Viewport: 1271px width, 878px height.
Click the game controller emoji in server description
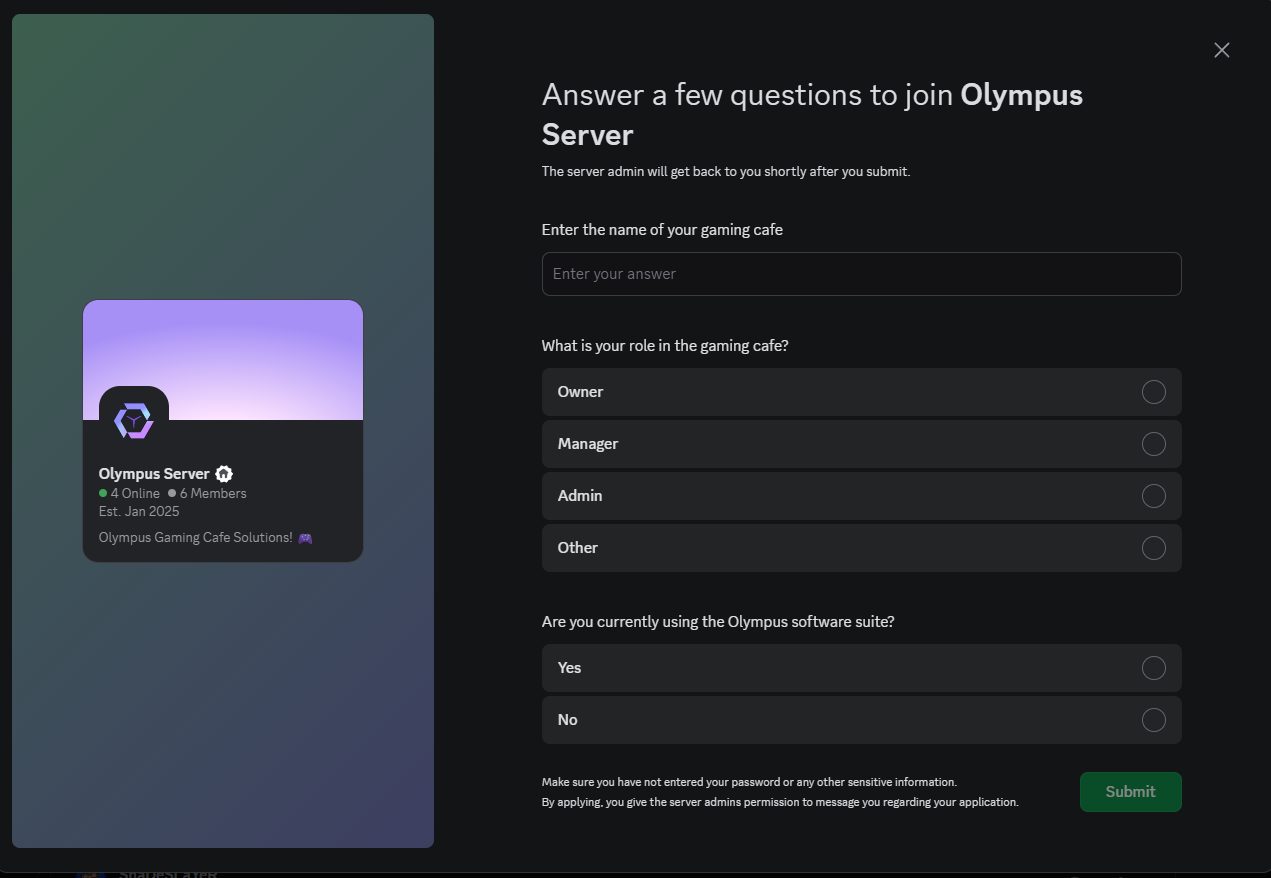(x=305, y=537)
